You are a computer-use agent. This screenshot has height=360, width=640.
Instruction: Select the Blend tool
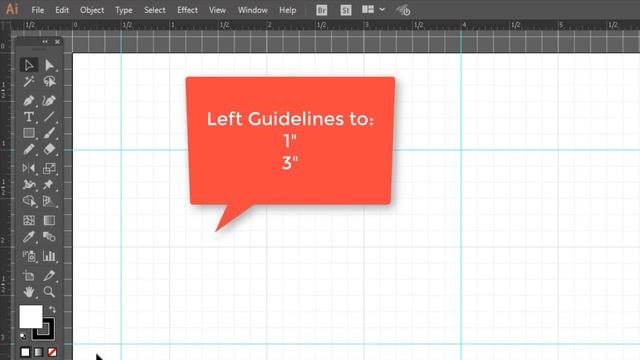click(49, 237)
